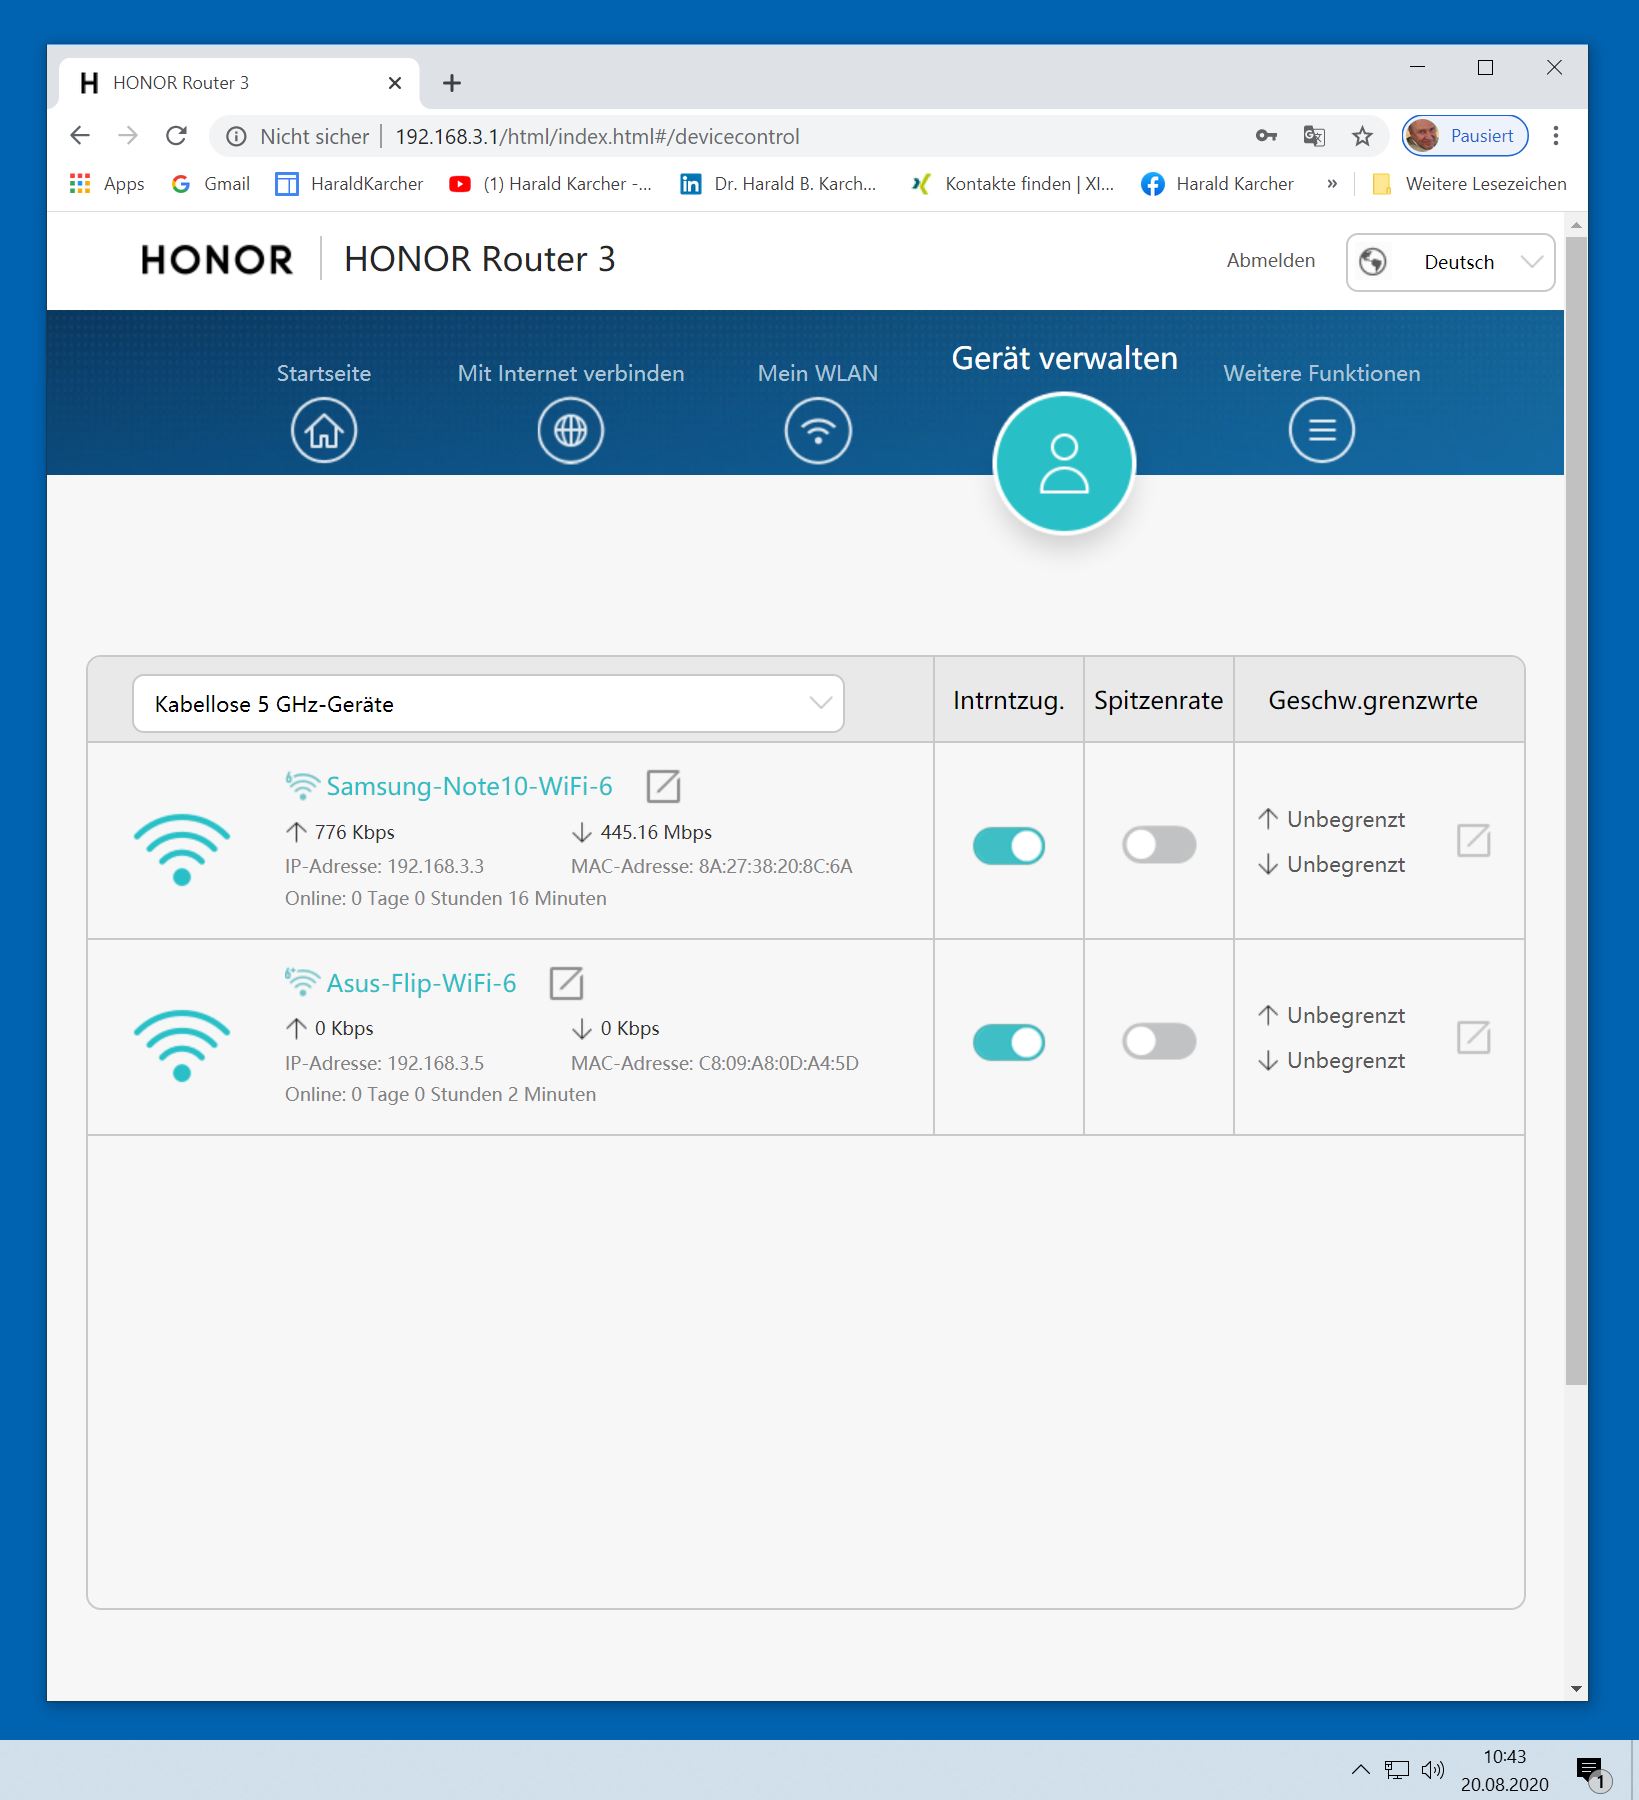
Task: Open the Startseite home icon
Action: coord(323,431)
